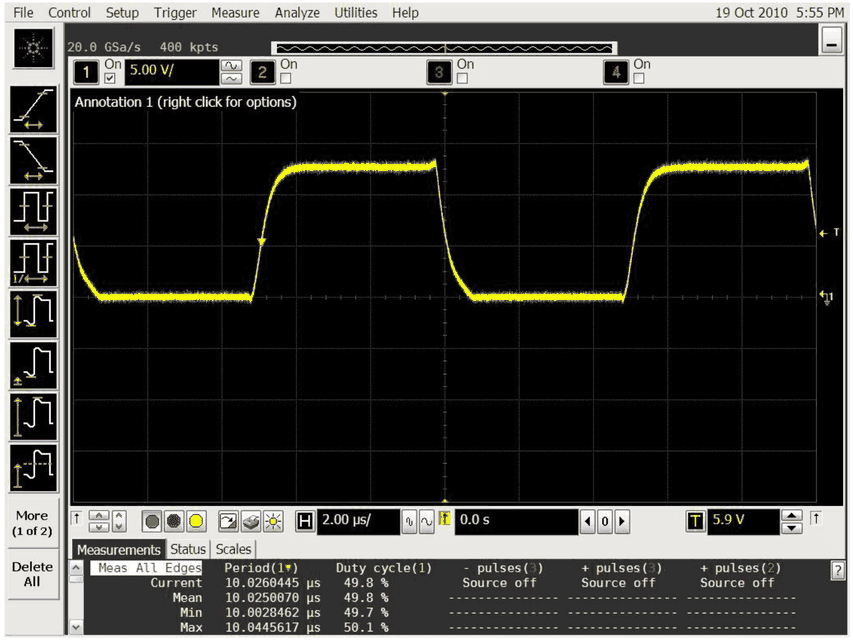Enable the channel 3 On checkbox
The height and width of the screenshot is (640, 853).
coord(462,78)
